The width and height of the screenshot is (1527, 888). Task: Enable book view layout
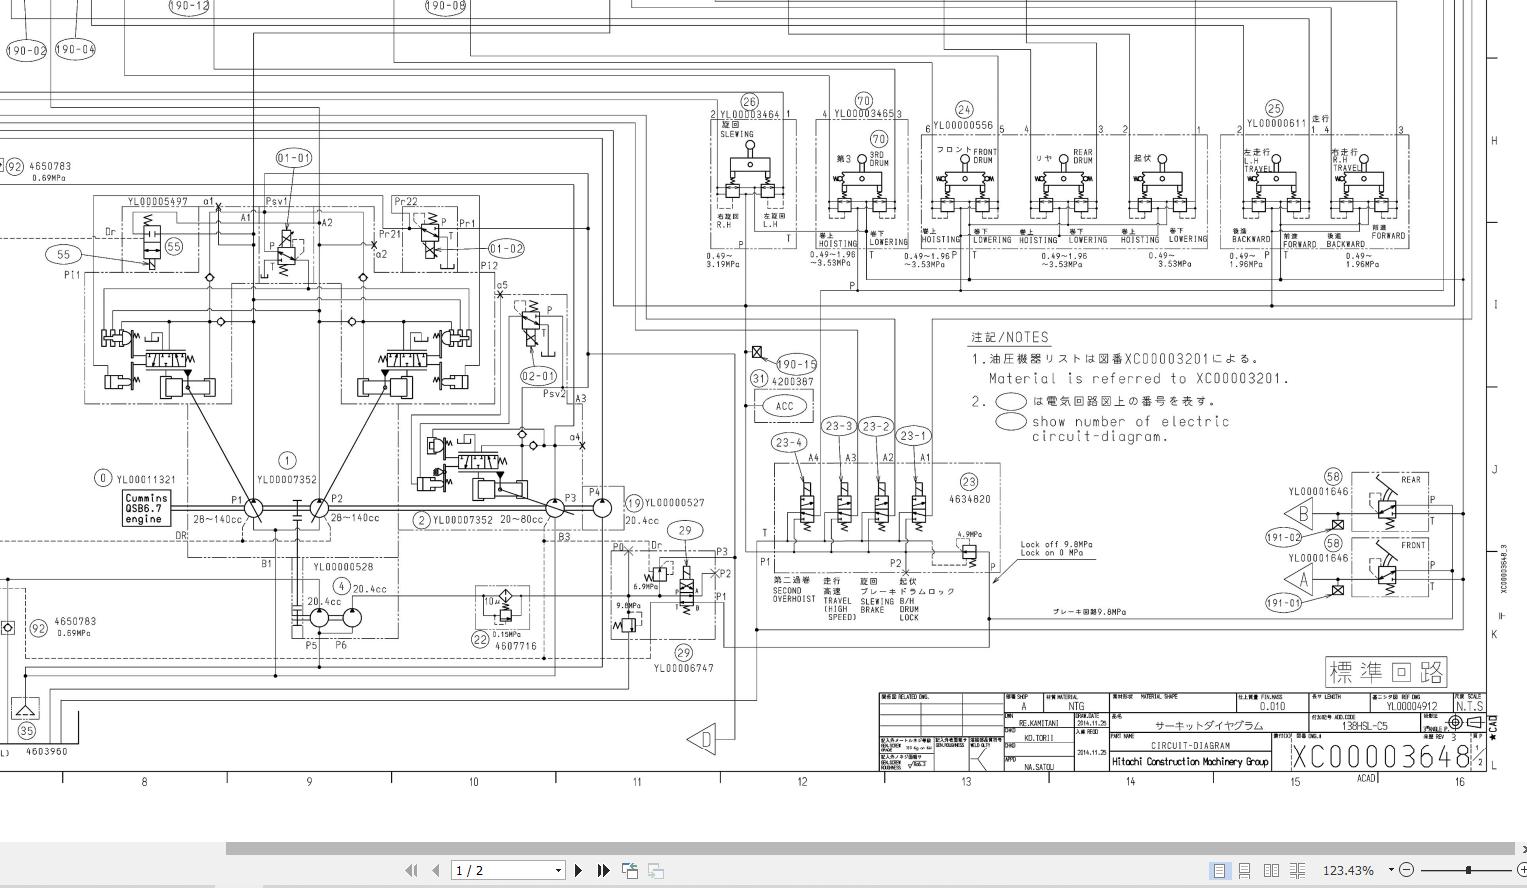(1298, 870)
